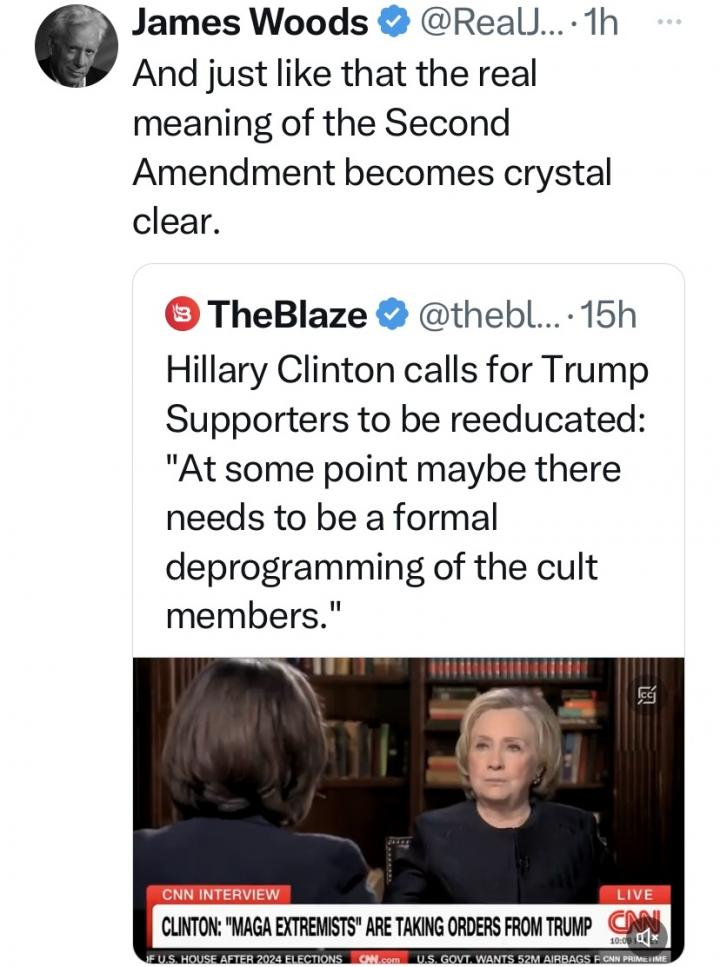Screen dimensions: 720x967
Task: Unmute the video with speaker icon
Action: (x=646, y=936)
